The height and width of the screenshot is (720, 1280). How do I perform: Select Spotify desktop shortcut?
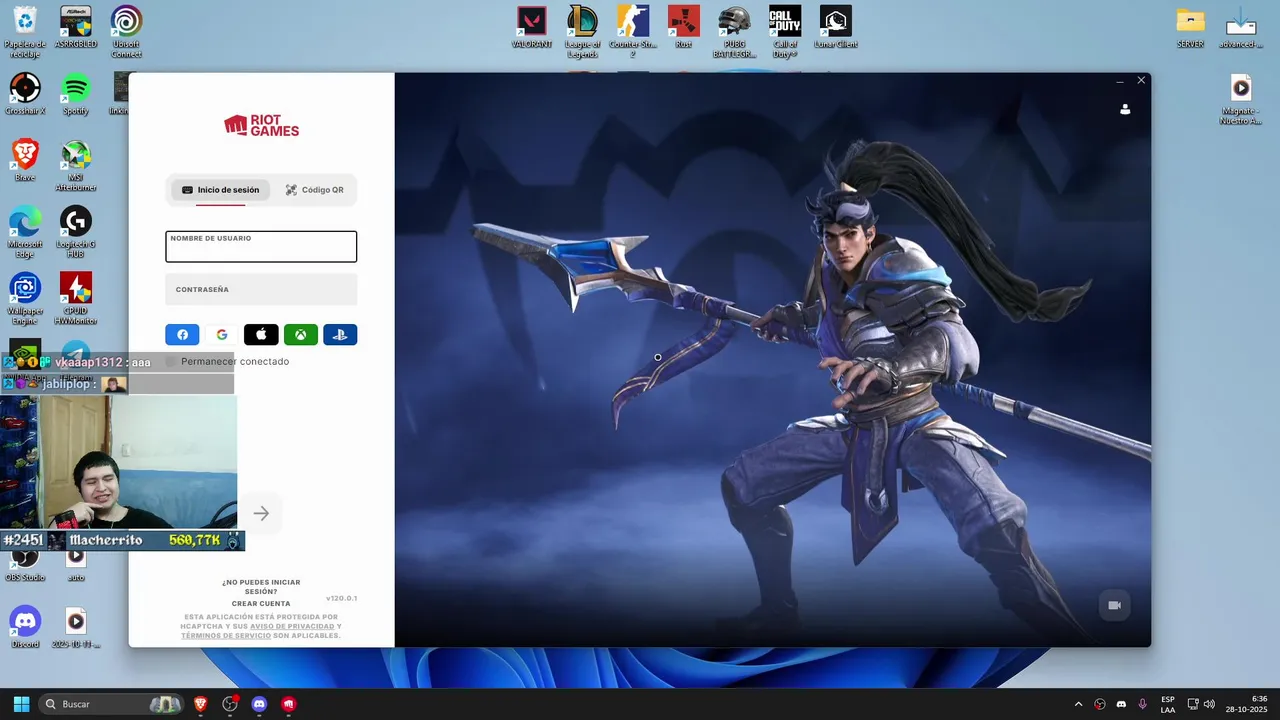(x=76, y=94)
